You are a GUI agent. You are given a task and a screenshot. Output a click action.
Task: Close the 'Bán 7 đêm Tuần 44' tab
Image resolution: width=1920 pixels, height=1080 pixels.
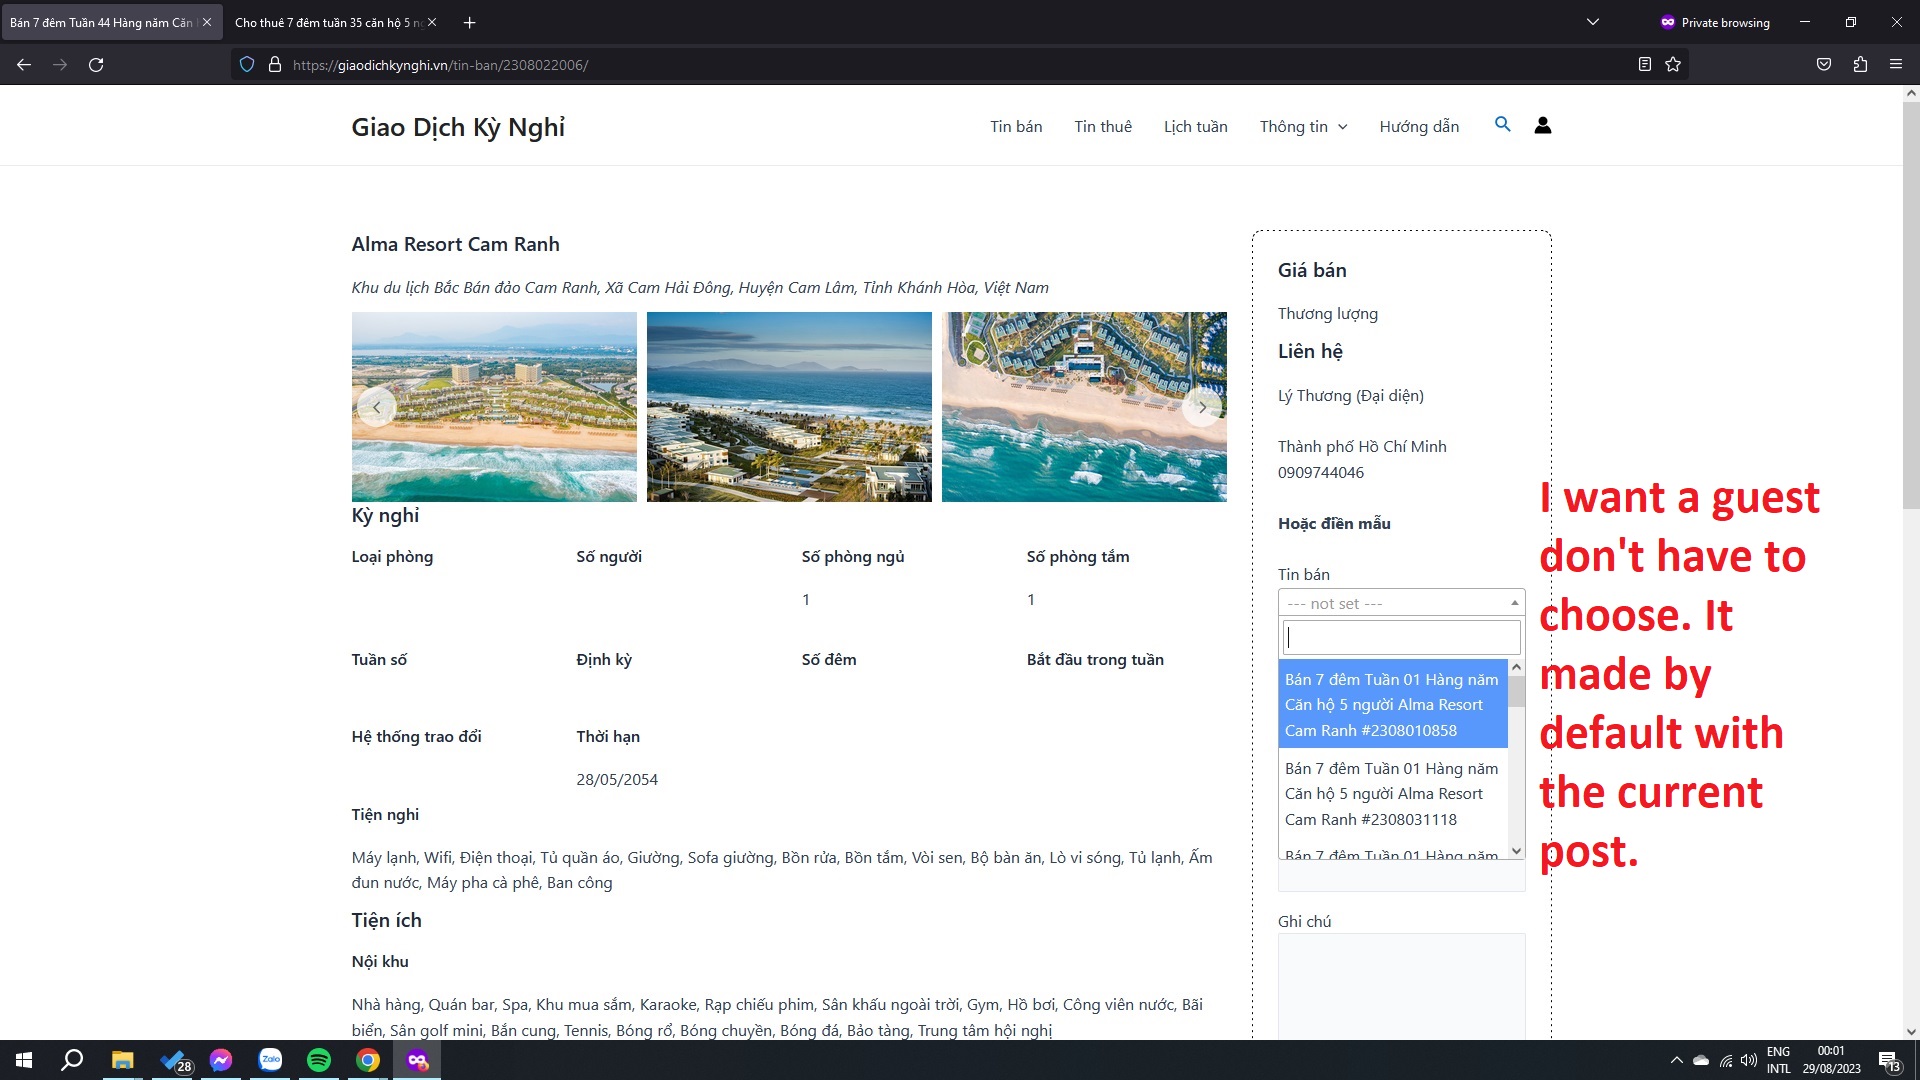207,22
